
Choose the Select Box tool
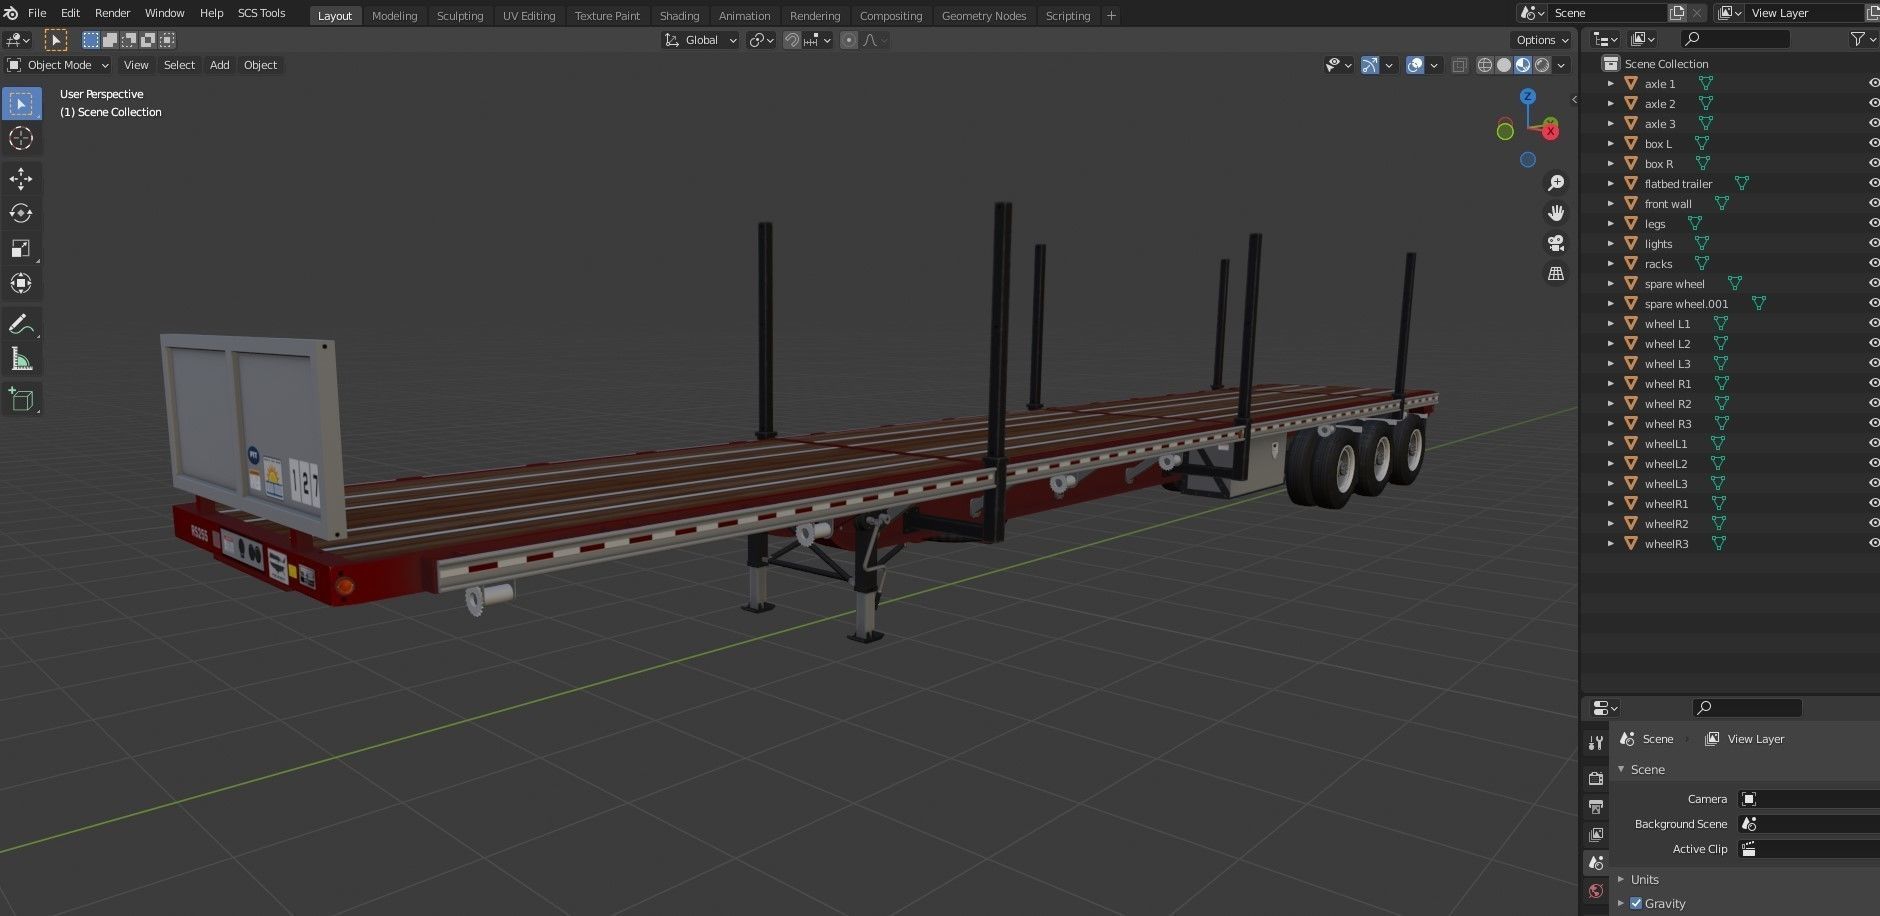point(21,103)
